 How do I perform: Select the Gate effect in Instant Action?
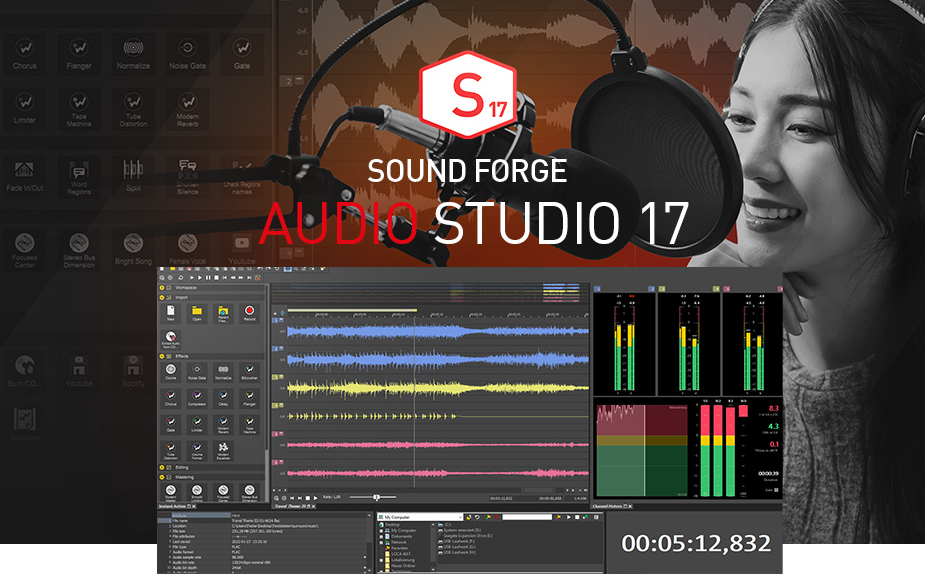click(170, 423)
